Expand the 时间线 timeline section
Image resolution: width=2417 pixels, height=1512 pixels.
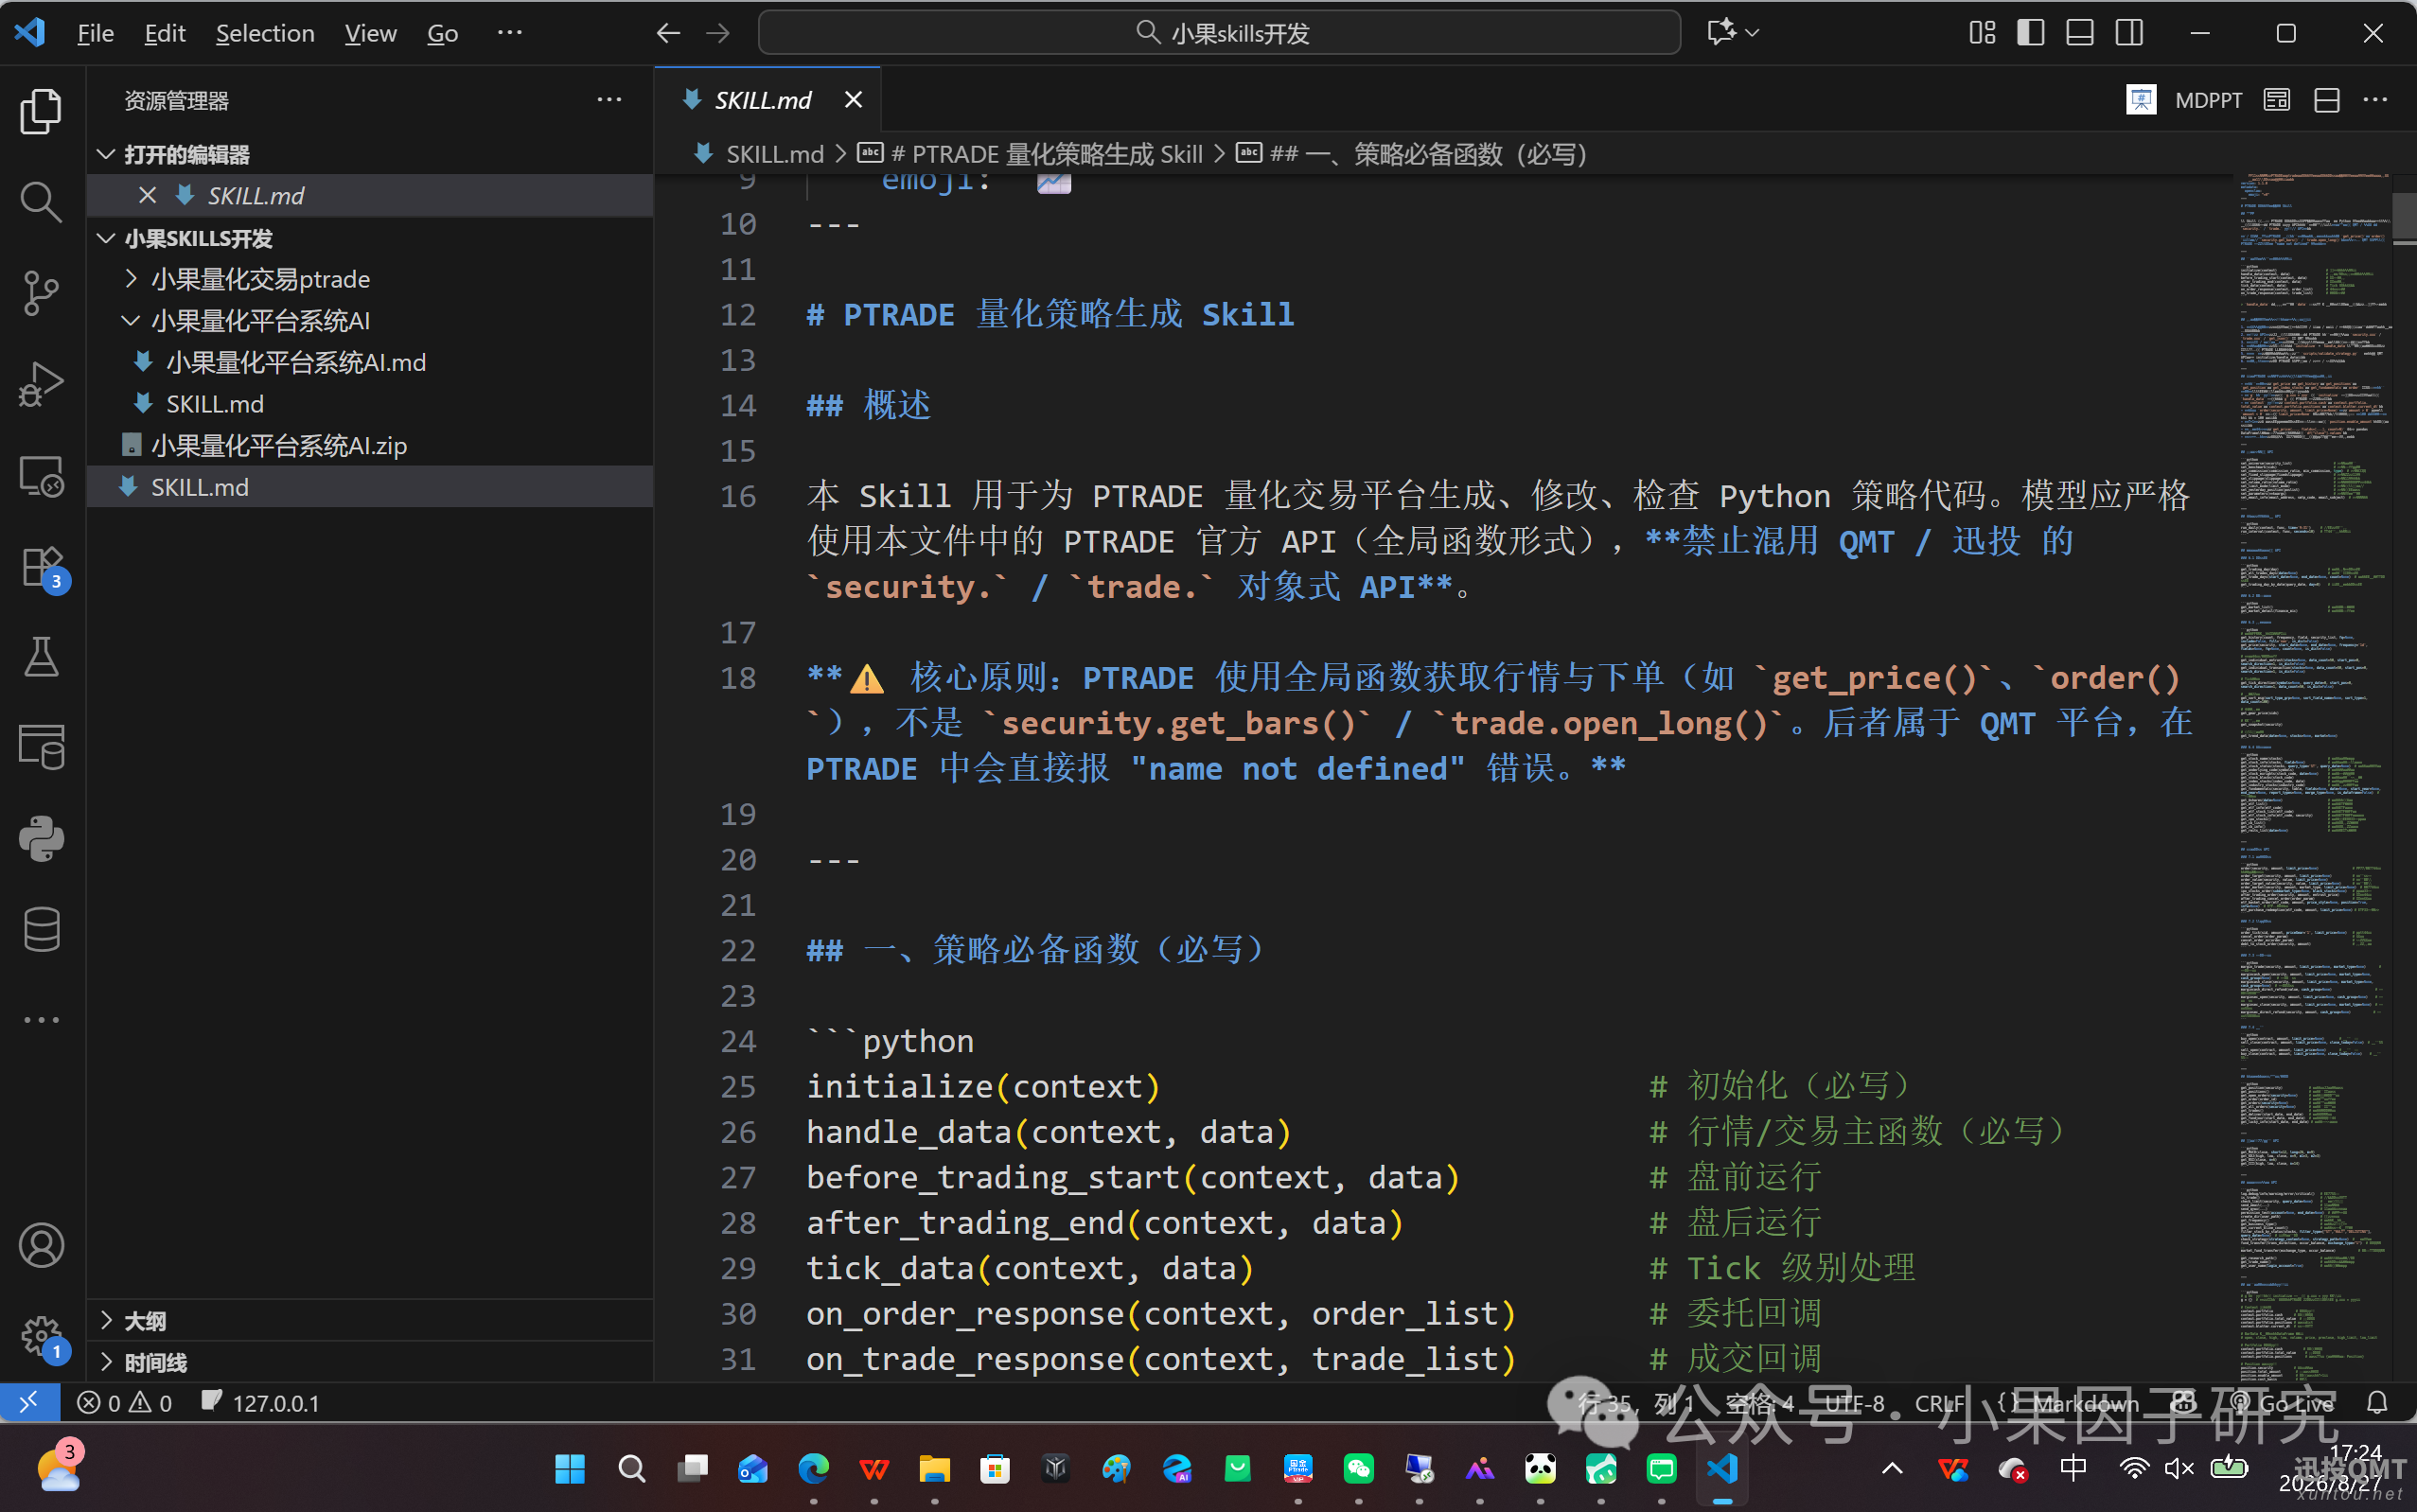coord(106,1362)
